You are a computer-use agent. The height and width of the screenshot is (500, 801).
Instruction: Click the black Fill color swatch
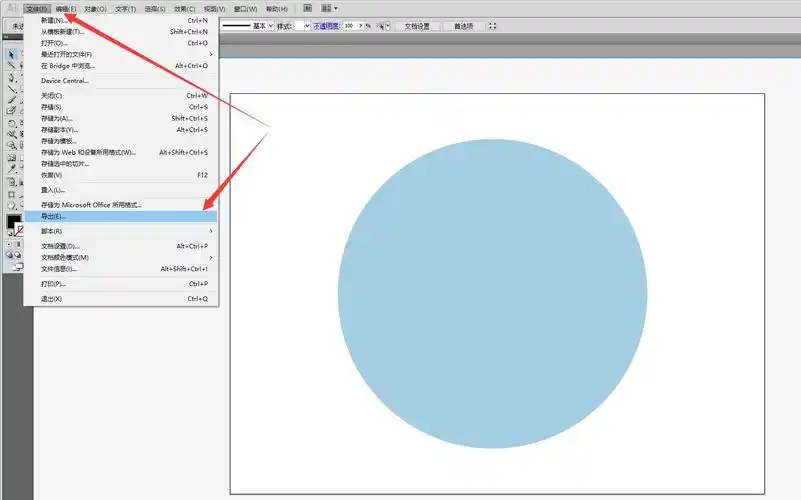13,222
